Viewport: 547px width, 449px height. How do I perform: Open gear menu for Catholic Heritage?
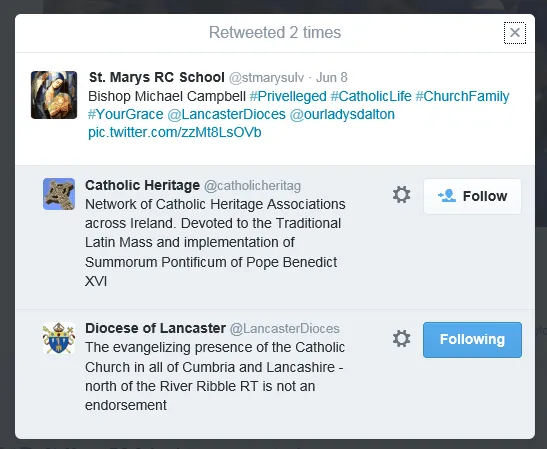[x=402, y=195]
